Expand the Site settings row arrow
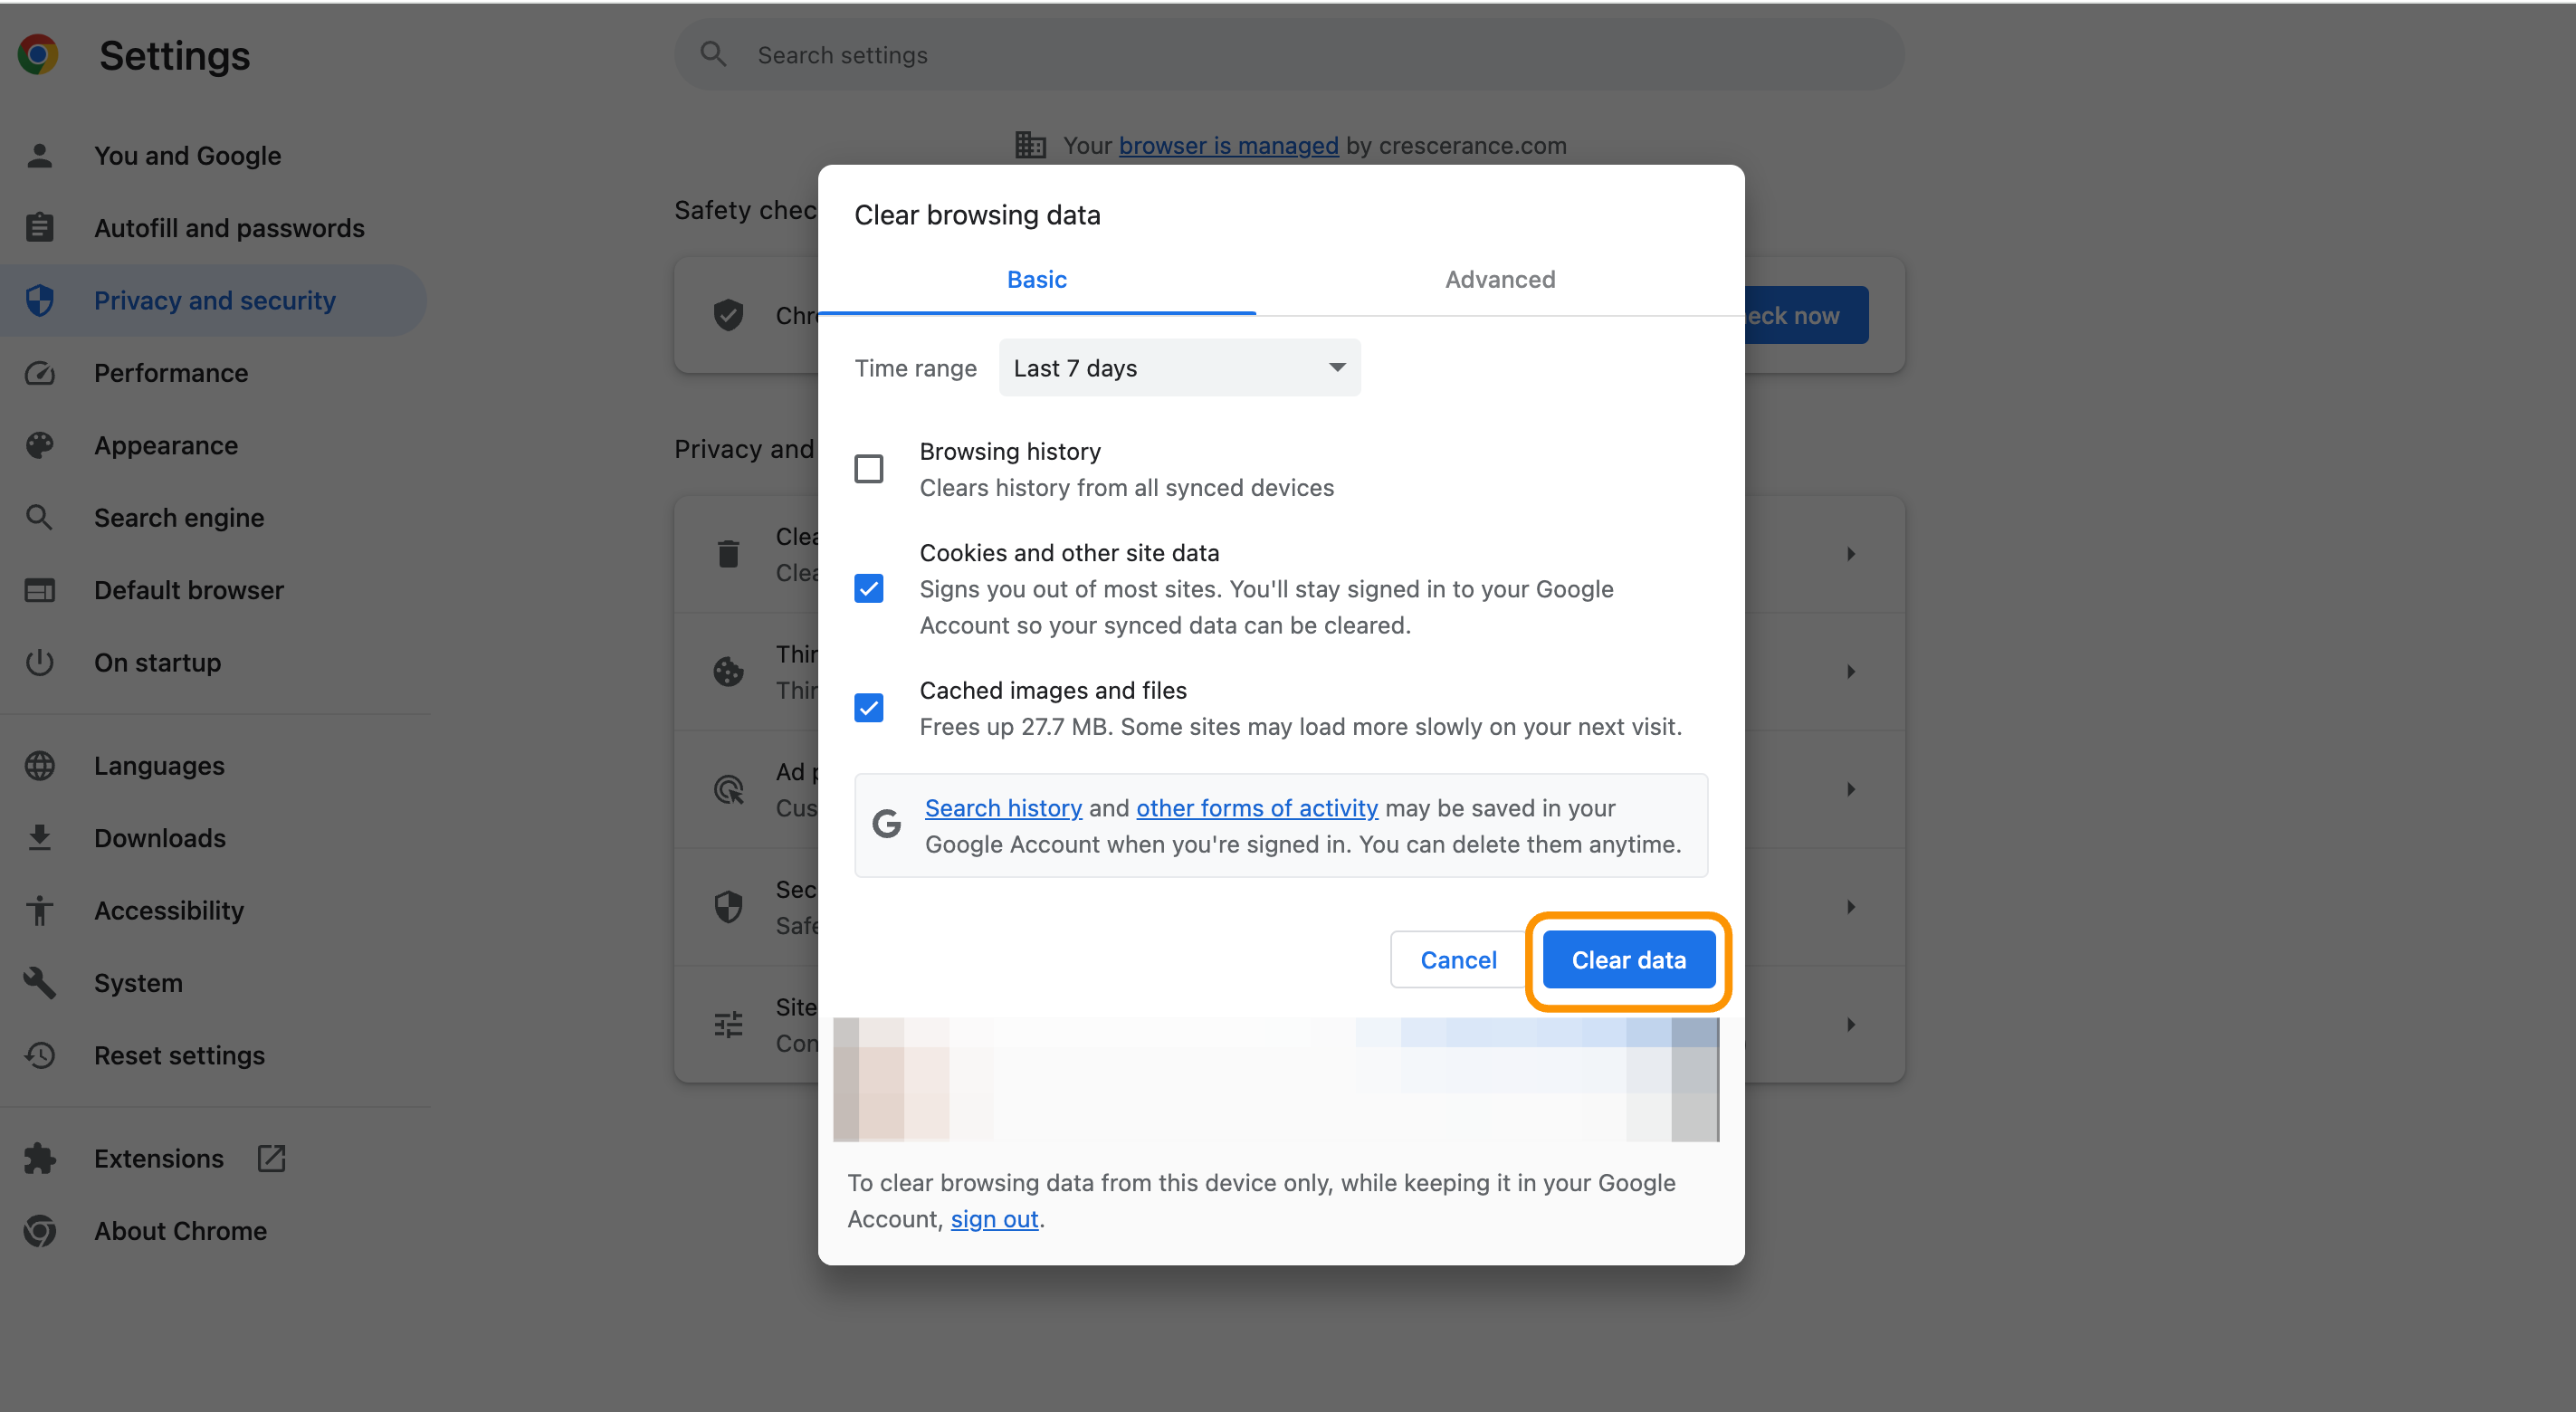 tap(1851, 1025)
